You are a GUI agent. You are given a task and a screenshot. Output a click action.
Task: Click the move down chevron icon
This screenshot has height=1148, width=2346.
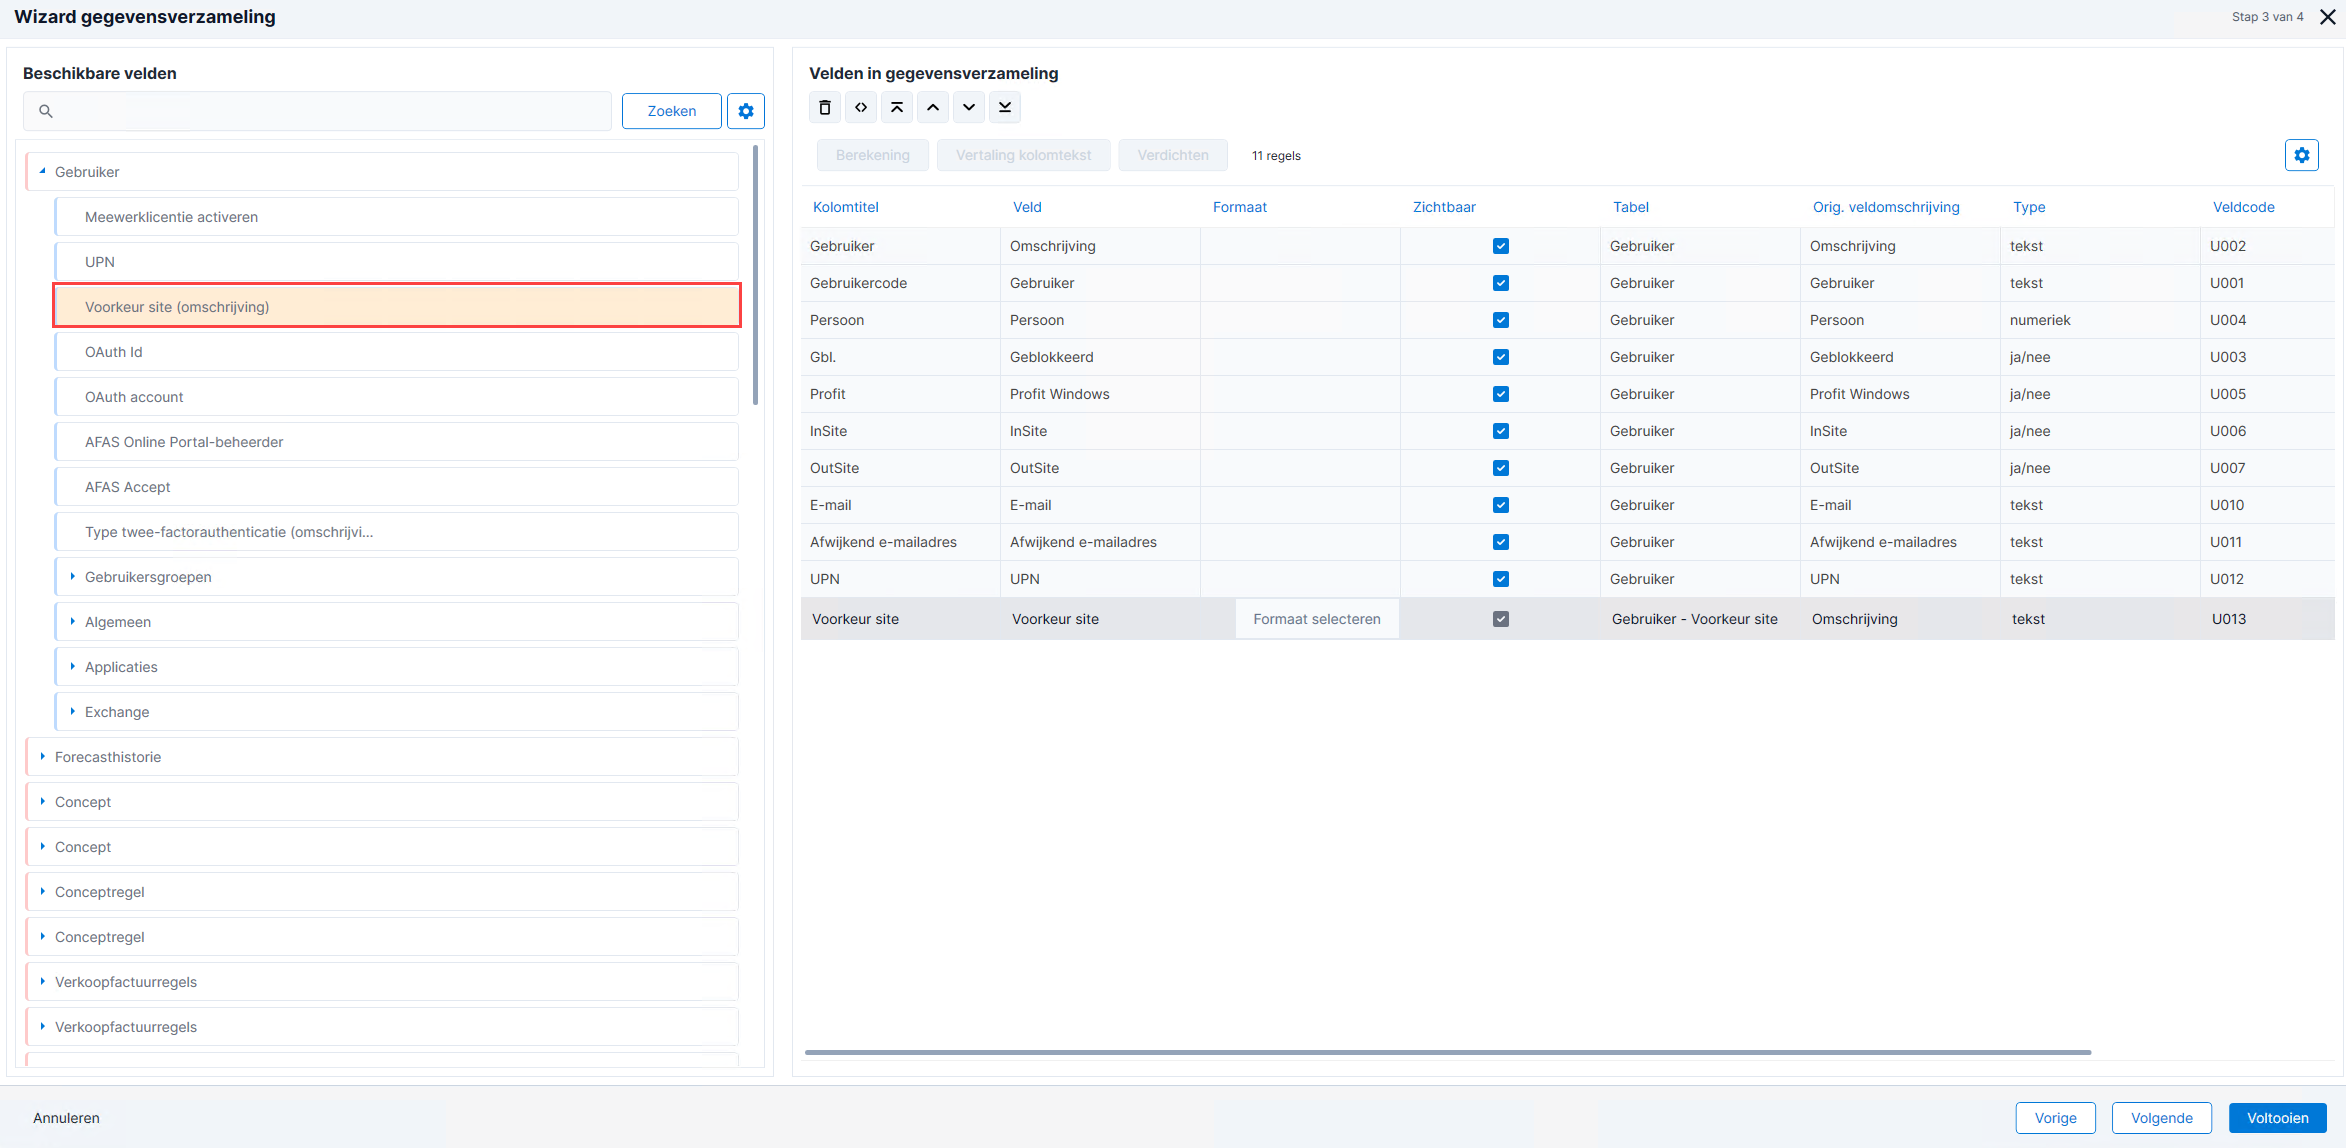[x=969, y=107]
